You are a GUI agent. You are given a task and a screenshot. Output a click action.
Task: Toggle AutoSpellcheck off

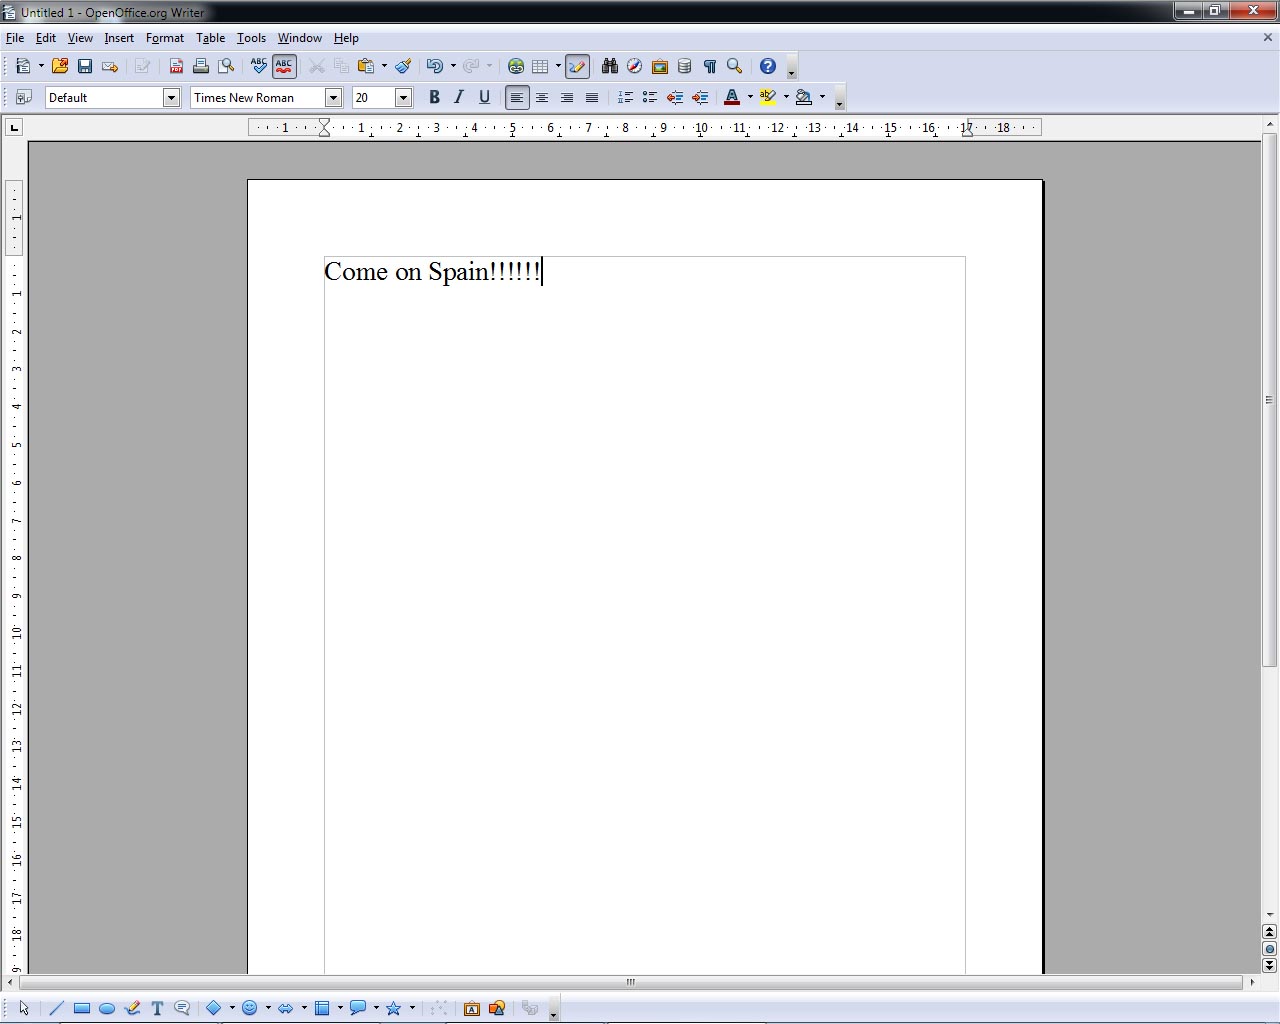[x=284, y=66]
